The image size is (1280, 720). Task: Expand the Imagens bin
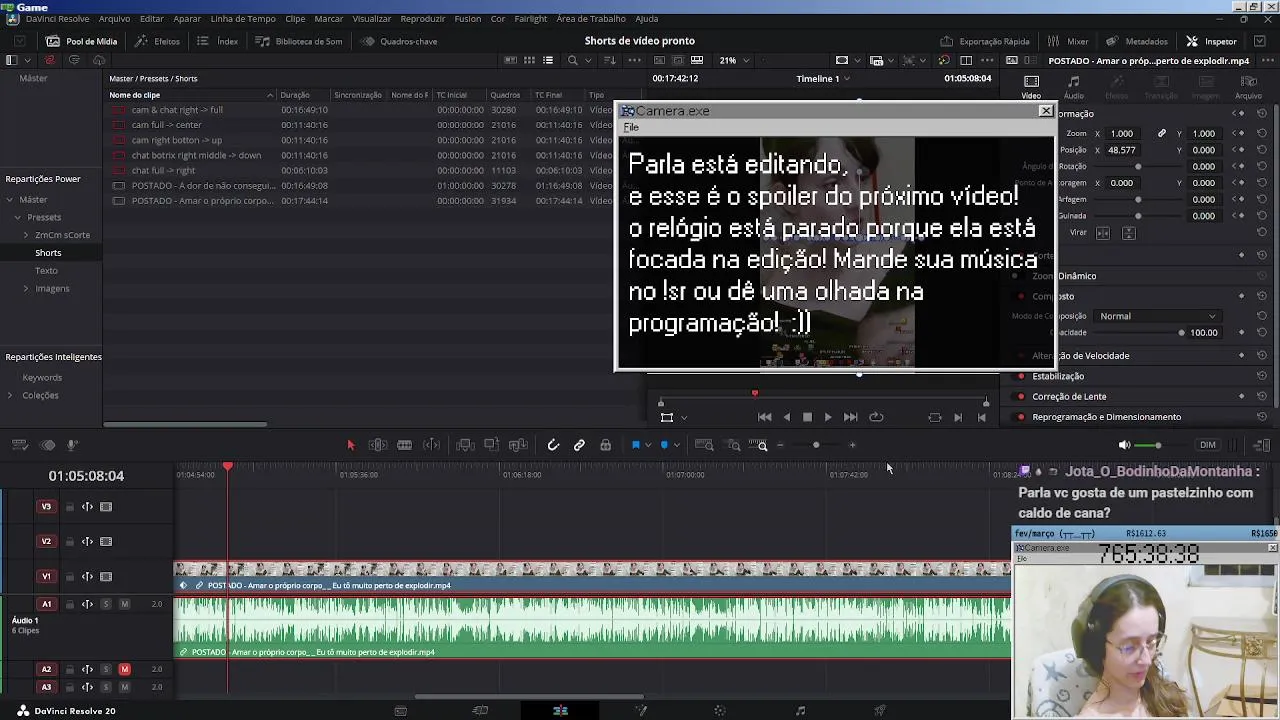(26, 289)
